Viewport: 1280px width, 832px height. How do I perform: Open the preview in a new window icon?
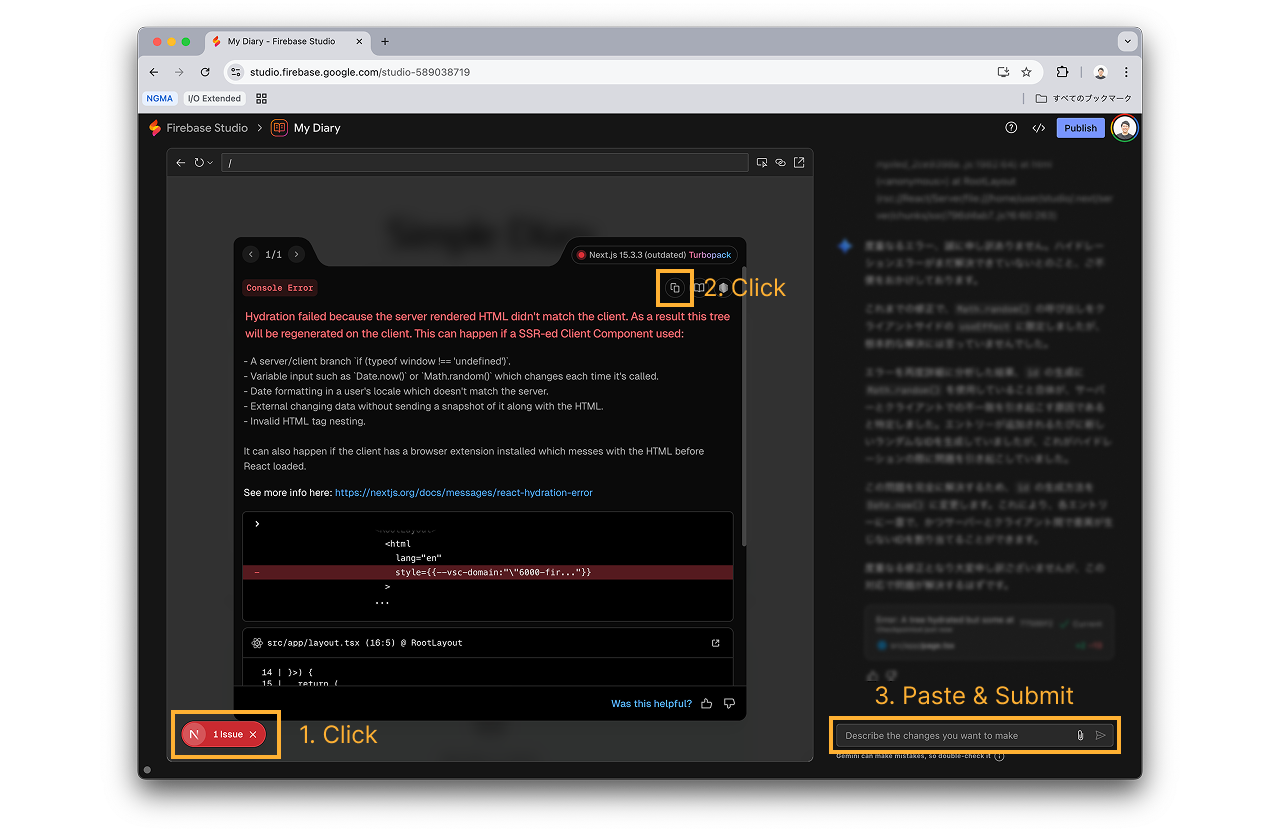(x=798, y=162)
